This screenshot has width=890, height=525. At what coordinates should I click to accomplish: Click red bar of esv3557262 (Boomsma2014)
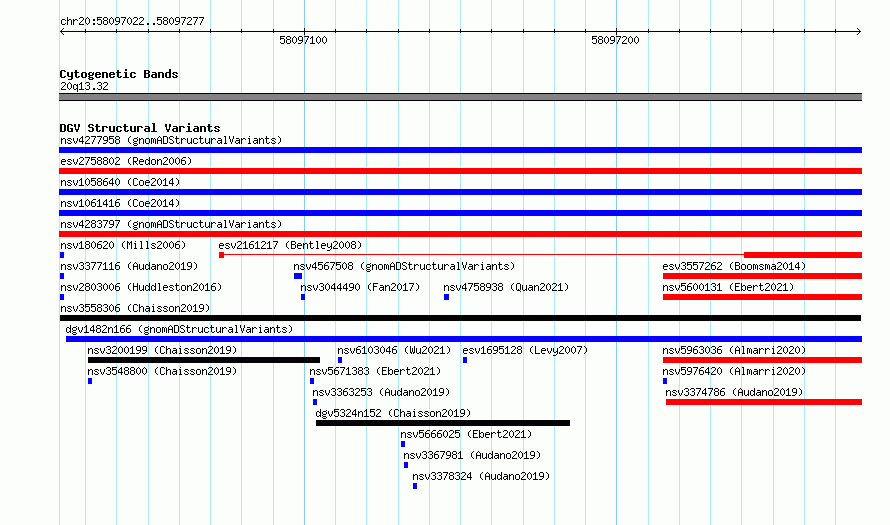click(762, 276)
